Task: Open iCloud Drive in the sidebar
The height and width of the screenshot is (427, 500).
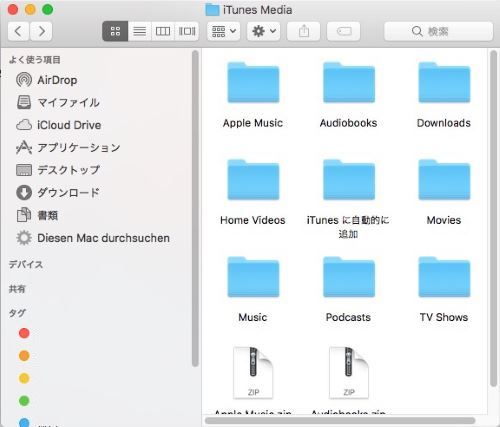Action: pos(59,125)
